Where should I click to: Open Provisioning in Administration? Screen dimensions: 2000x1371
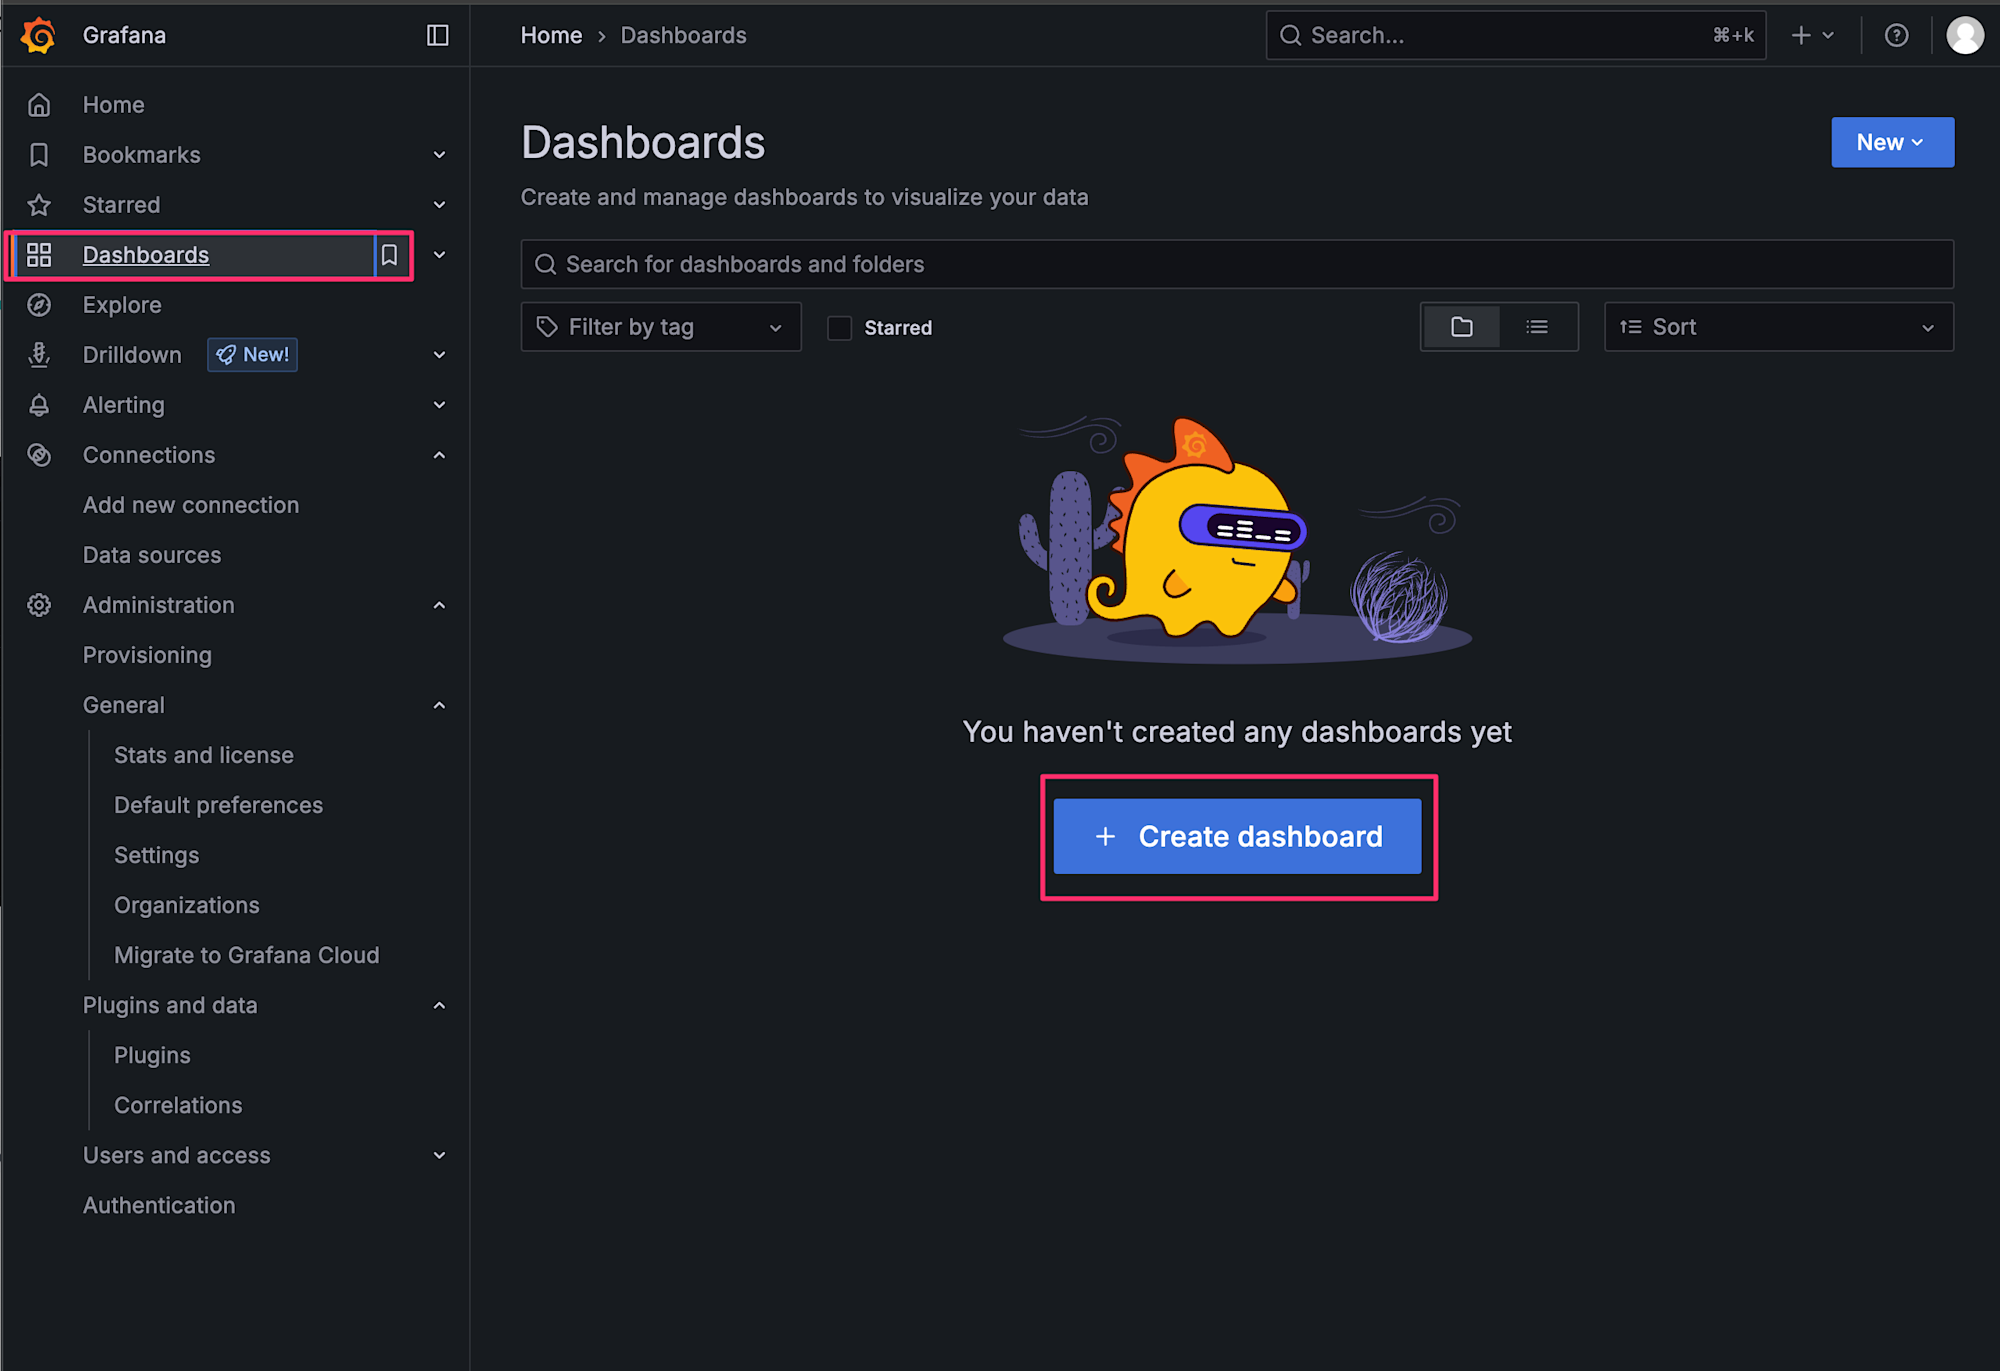(x=147, y=655)
